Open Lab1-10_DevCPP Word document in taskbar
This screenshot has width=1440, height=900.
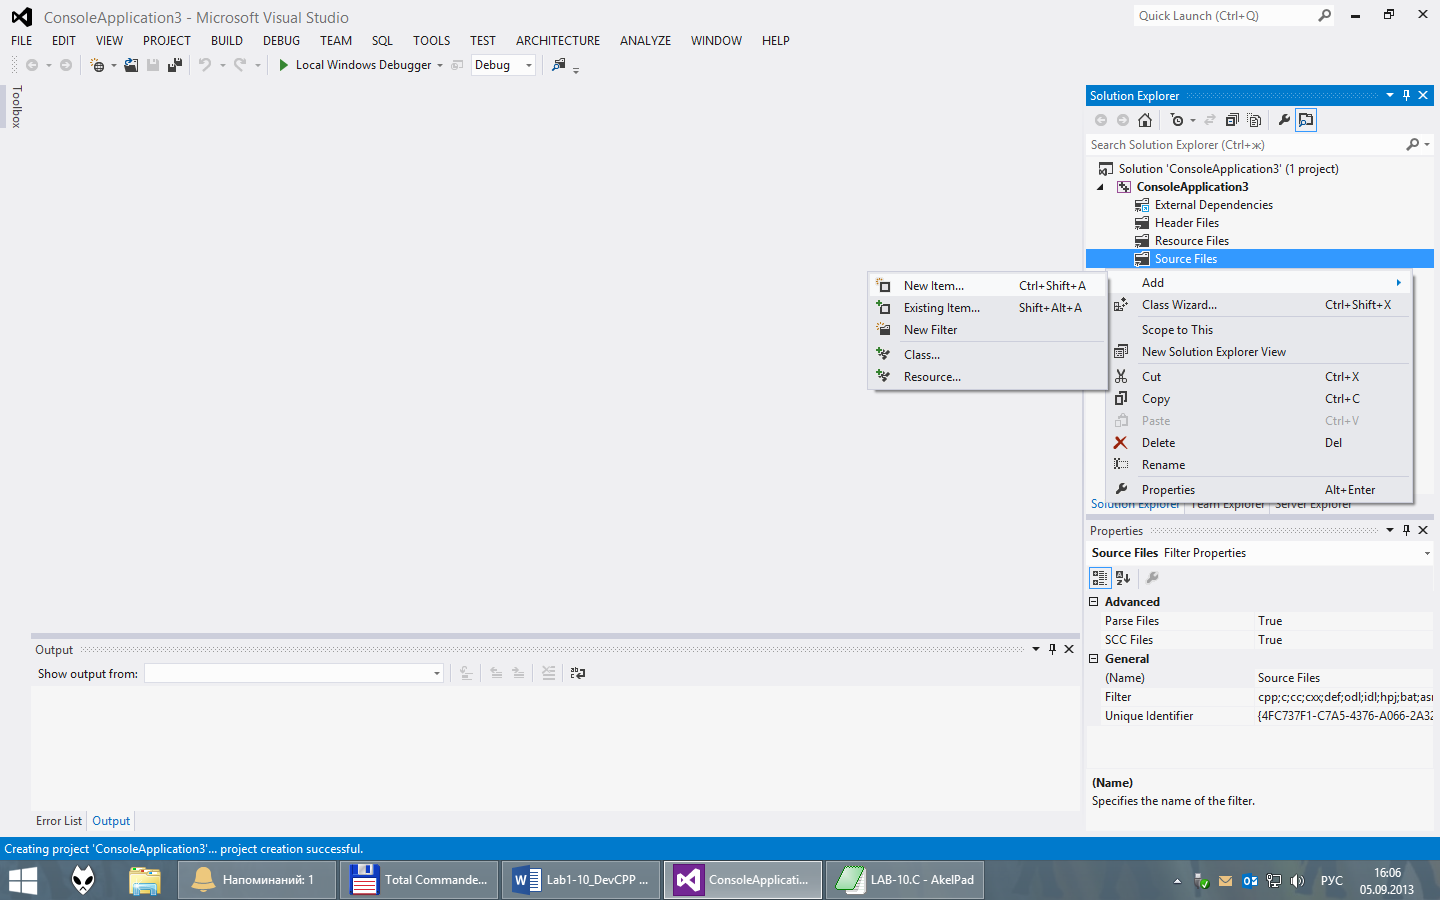(581, 880)
